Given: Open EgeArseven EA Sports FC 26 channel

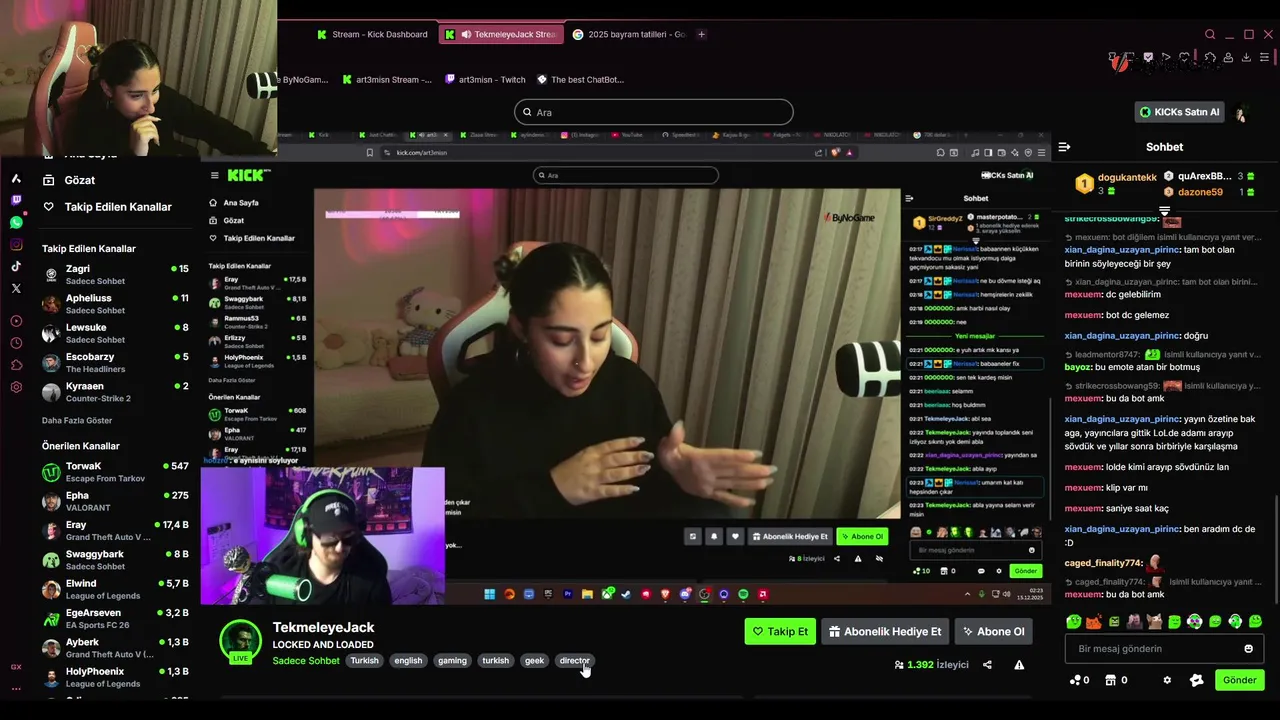Looking at the screenshot, I should click(x=115, y=618).
